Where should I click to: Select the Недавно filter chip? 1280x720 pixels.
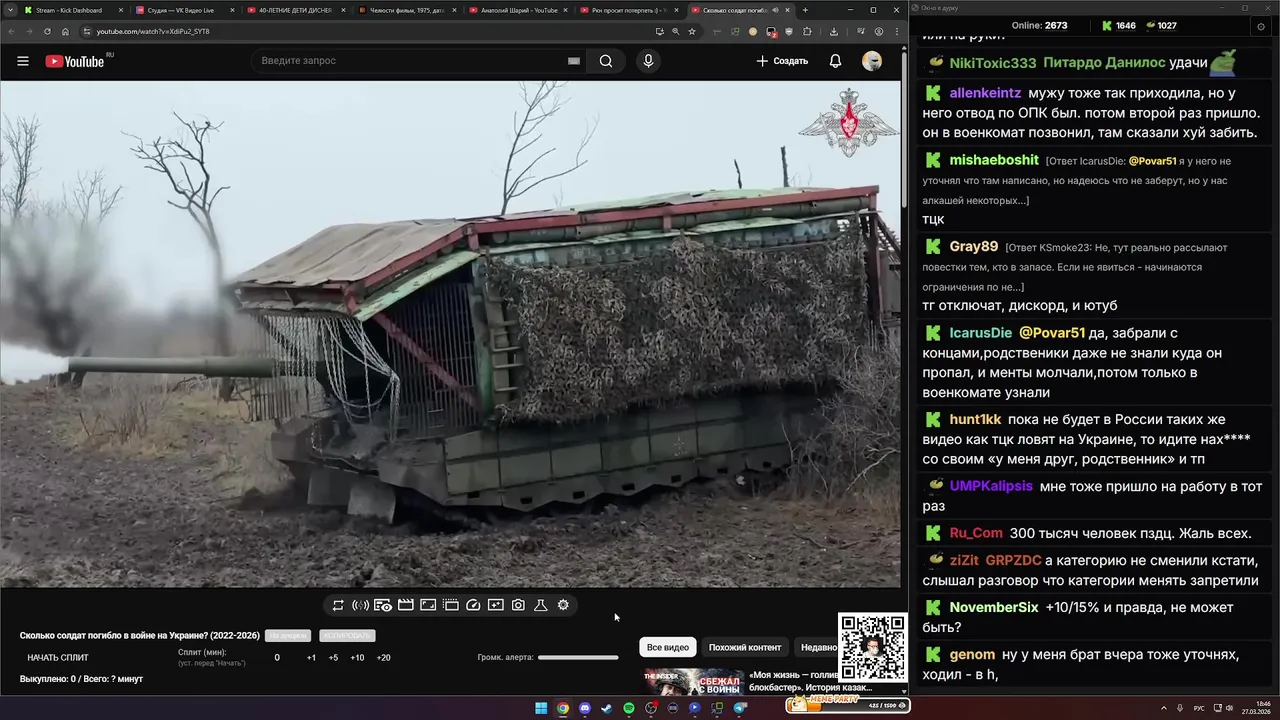(818, 647)
